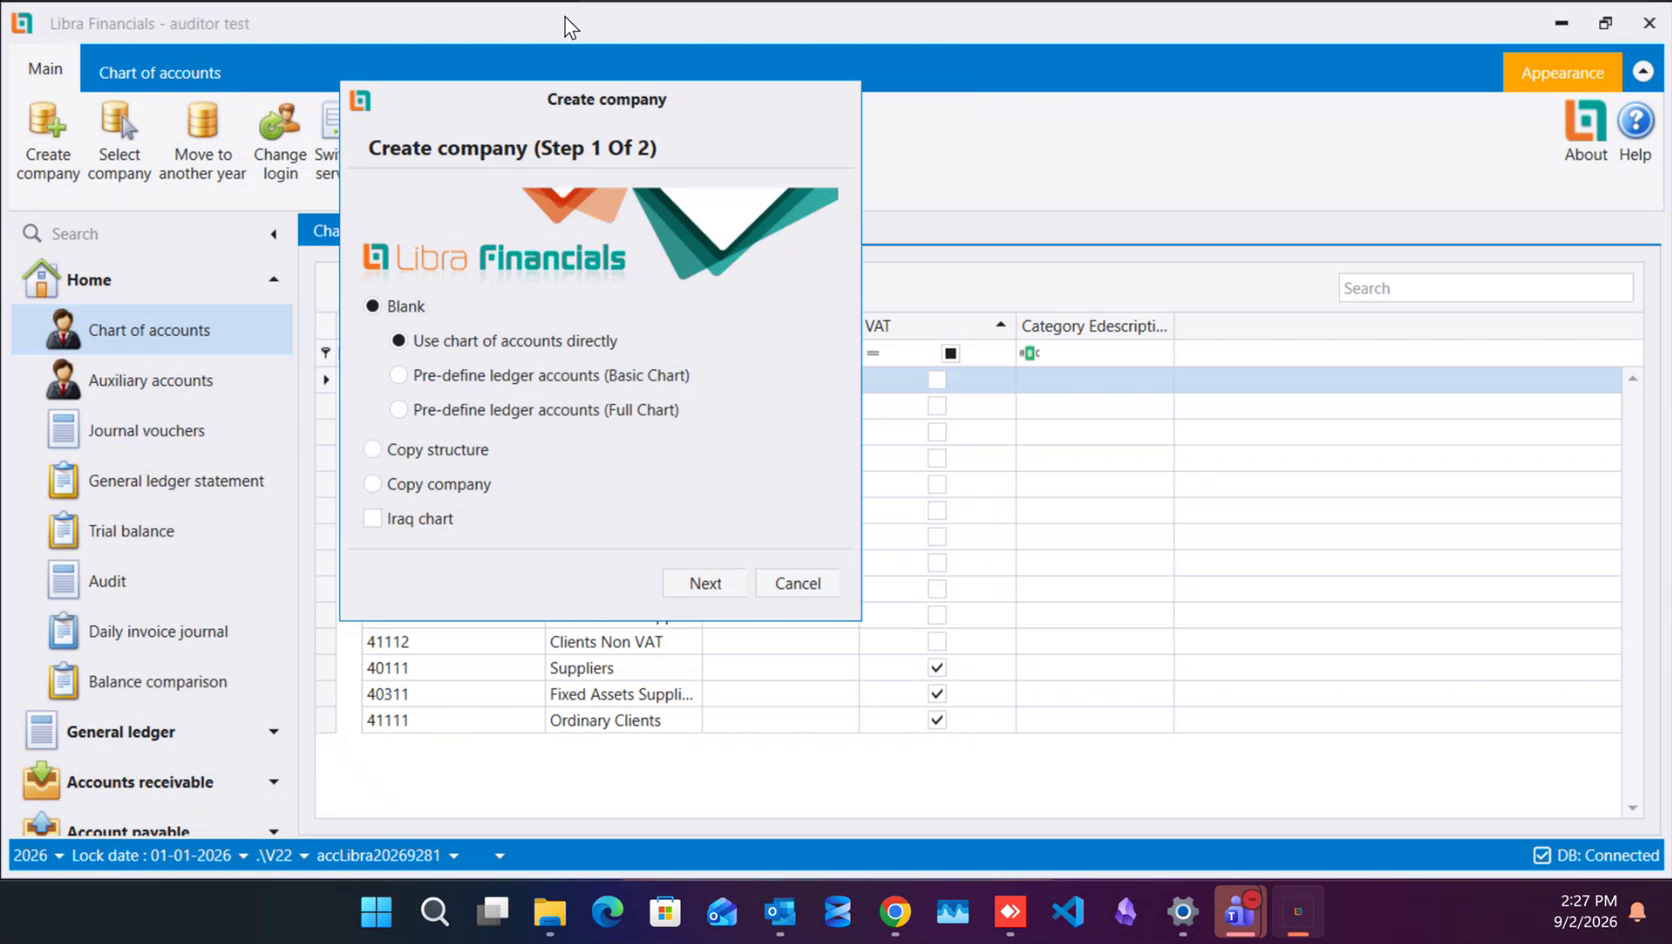This screenshot has height=944, width=1672.
Task: Open Trial balance in sidebar
Action: point(131,531)
